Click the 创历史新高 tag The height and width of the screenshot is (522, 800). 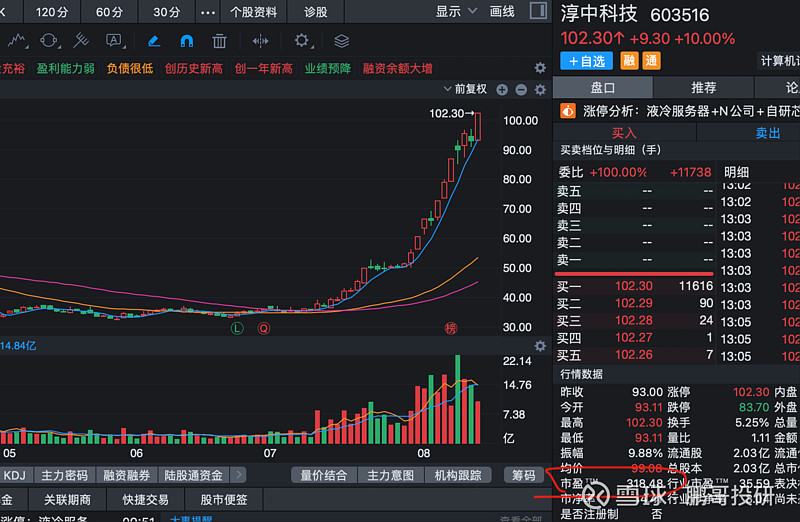[x=193, y=68]
